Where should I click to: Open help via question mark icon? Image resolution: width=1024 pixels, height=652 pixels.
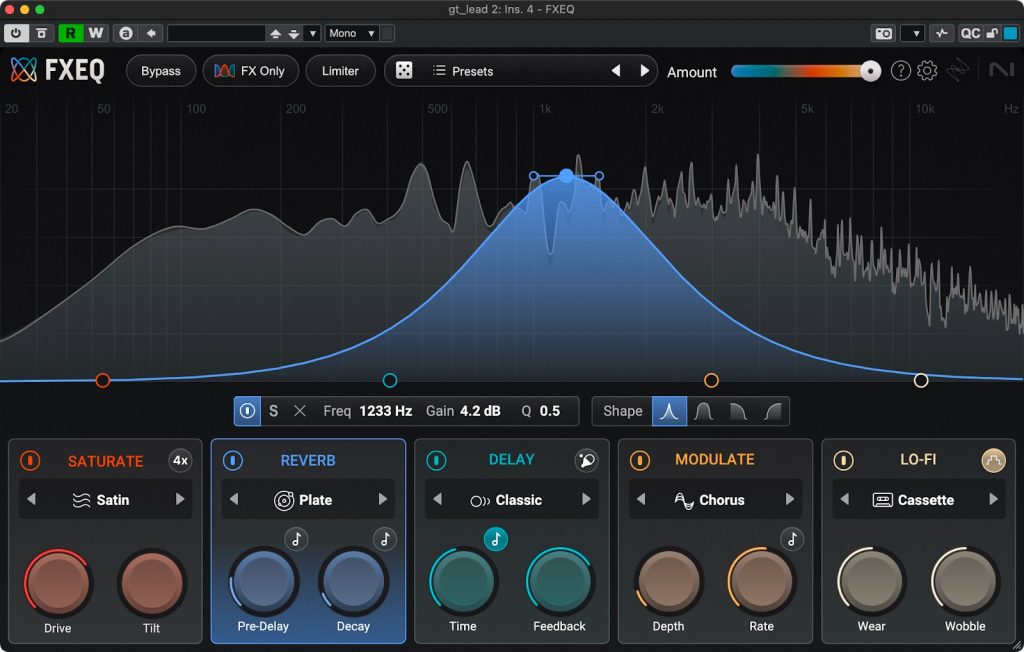900,71
